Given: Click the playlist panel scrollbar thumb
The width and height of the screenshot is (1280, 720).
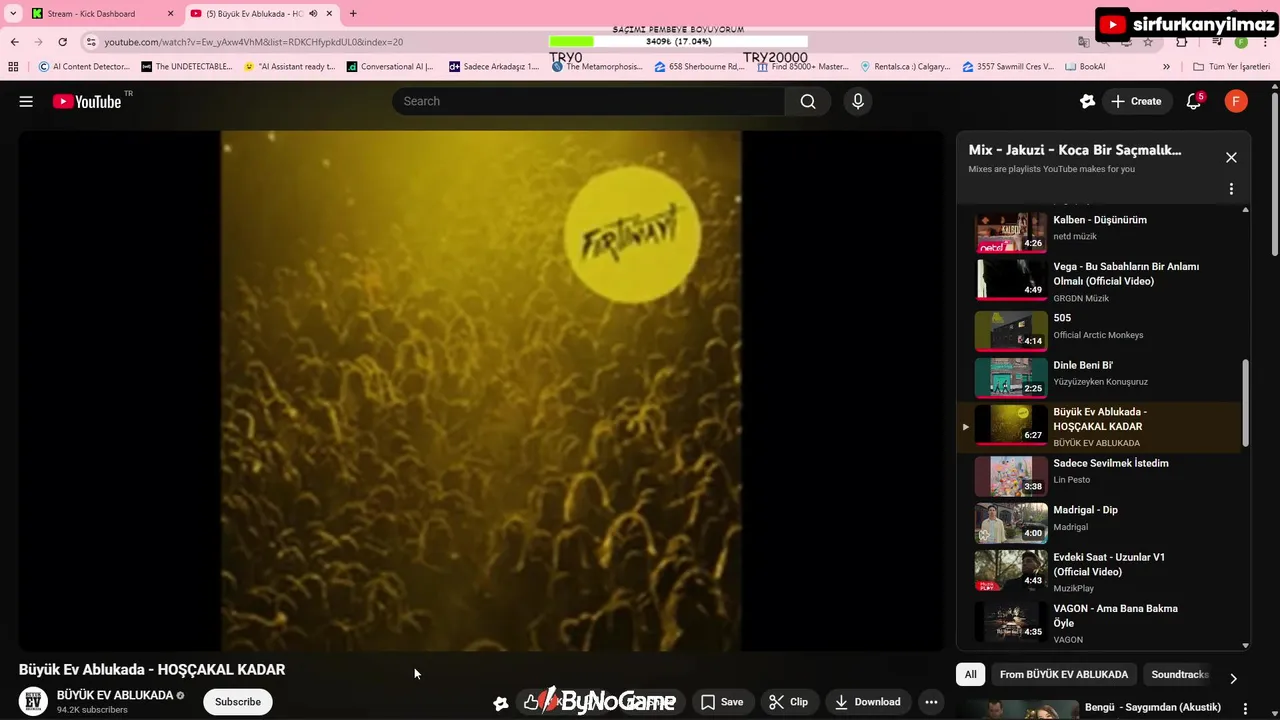Looking at the screenshot, I should pyautogui.click(x=1245, y=403).
